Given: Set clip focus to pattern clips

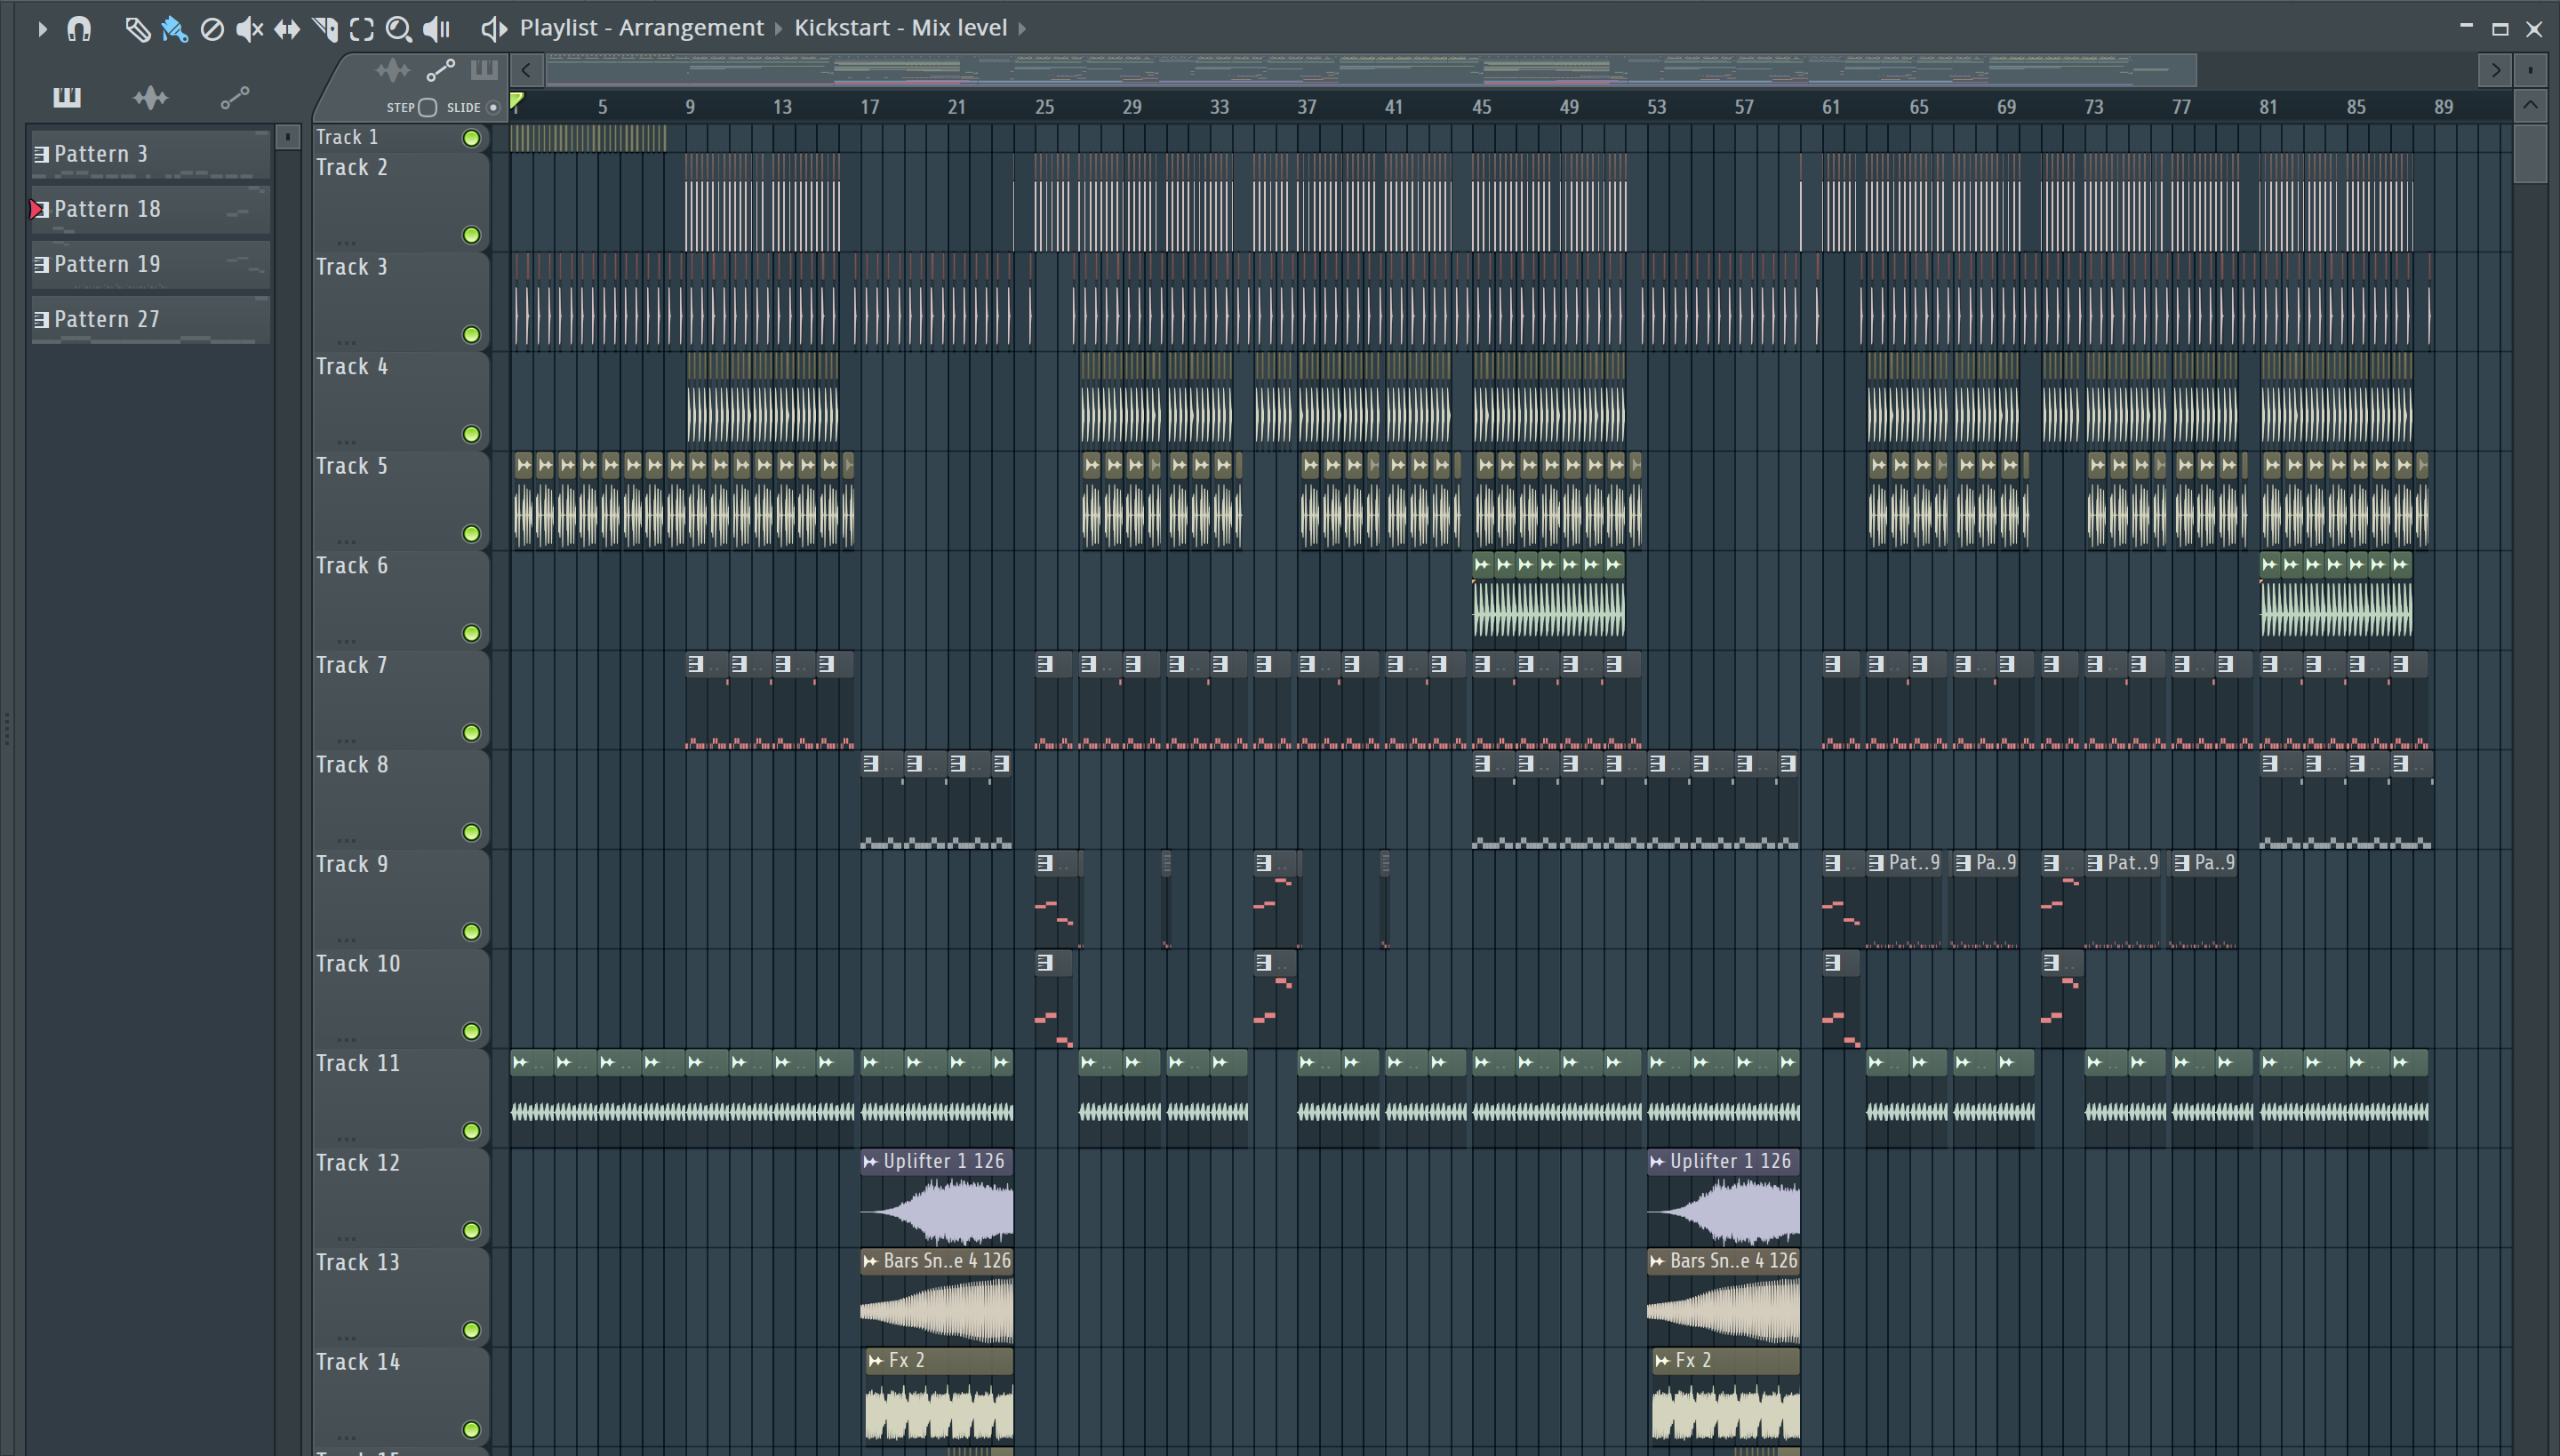Looking at the screenshot, I should (484, 70).
